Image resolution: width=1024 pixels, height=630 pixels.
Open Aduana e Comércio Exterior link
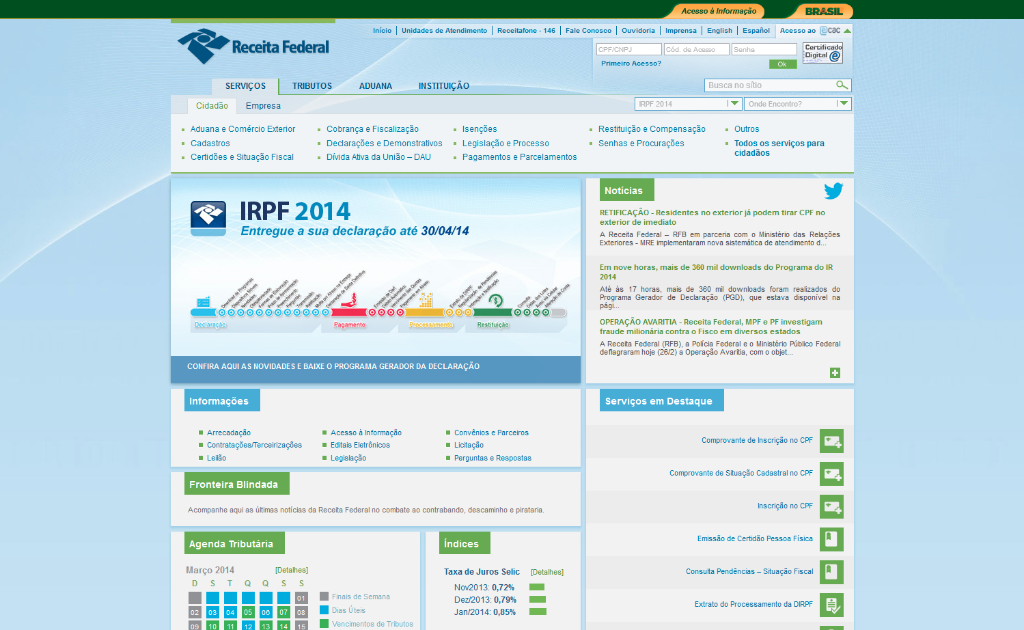[x=243, y=129]
